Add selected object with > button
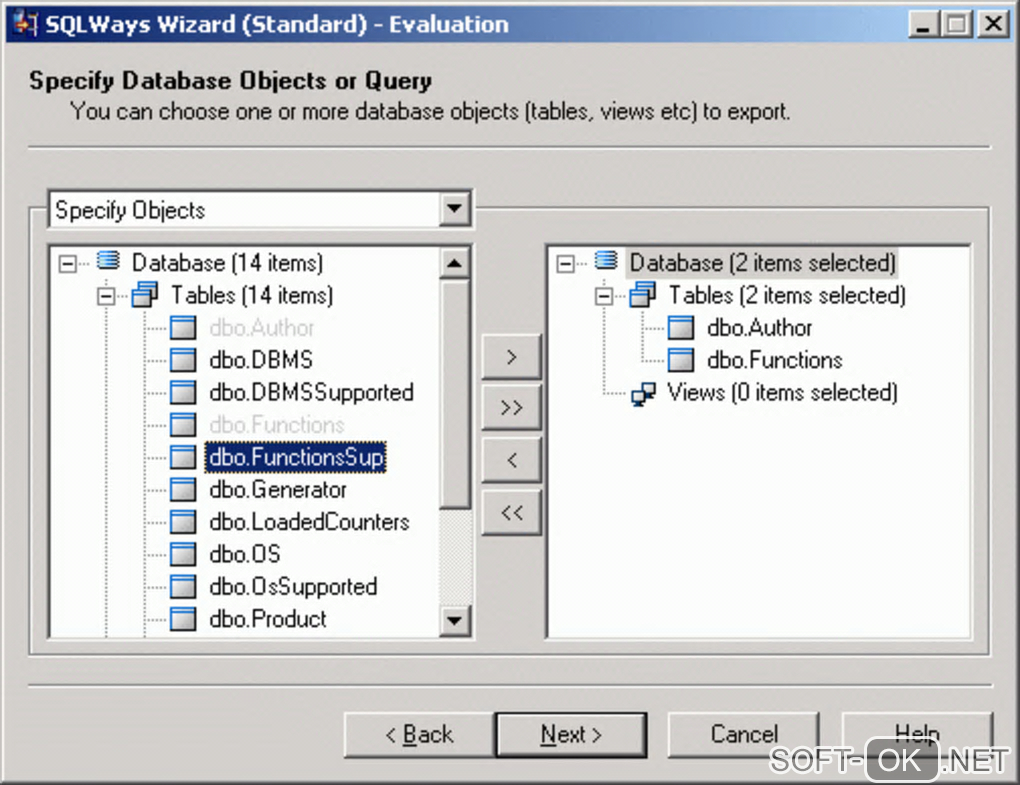Image resolution: width=1020 pixels, height=785 pixels. coord(511,356)
